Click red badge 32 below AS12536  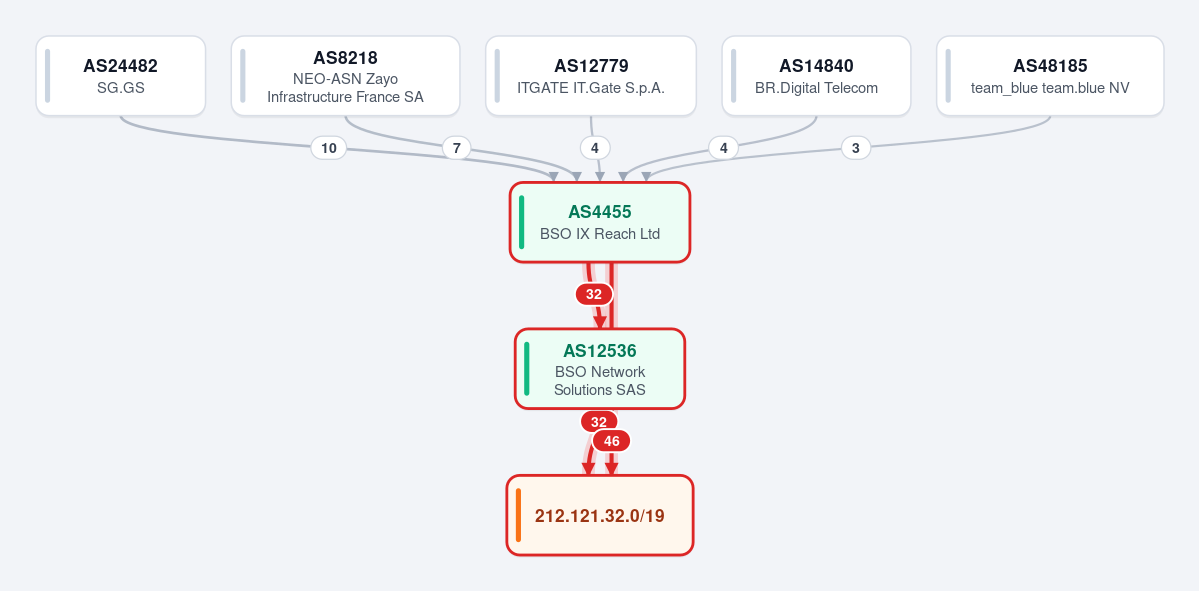[x=599, y=422]
